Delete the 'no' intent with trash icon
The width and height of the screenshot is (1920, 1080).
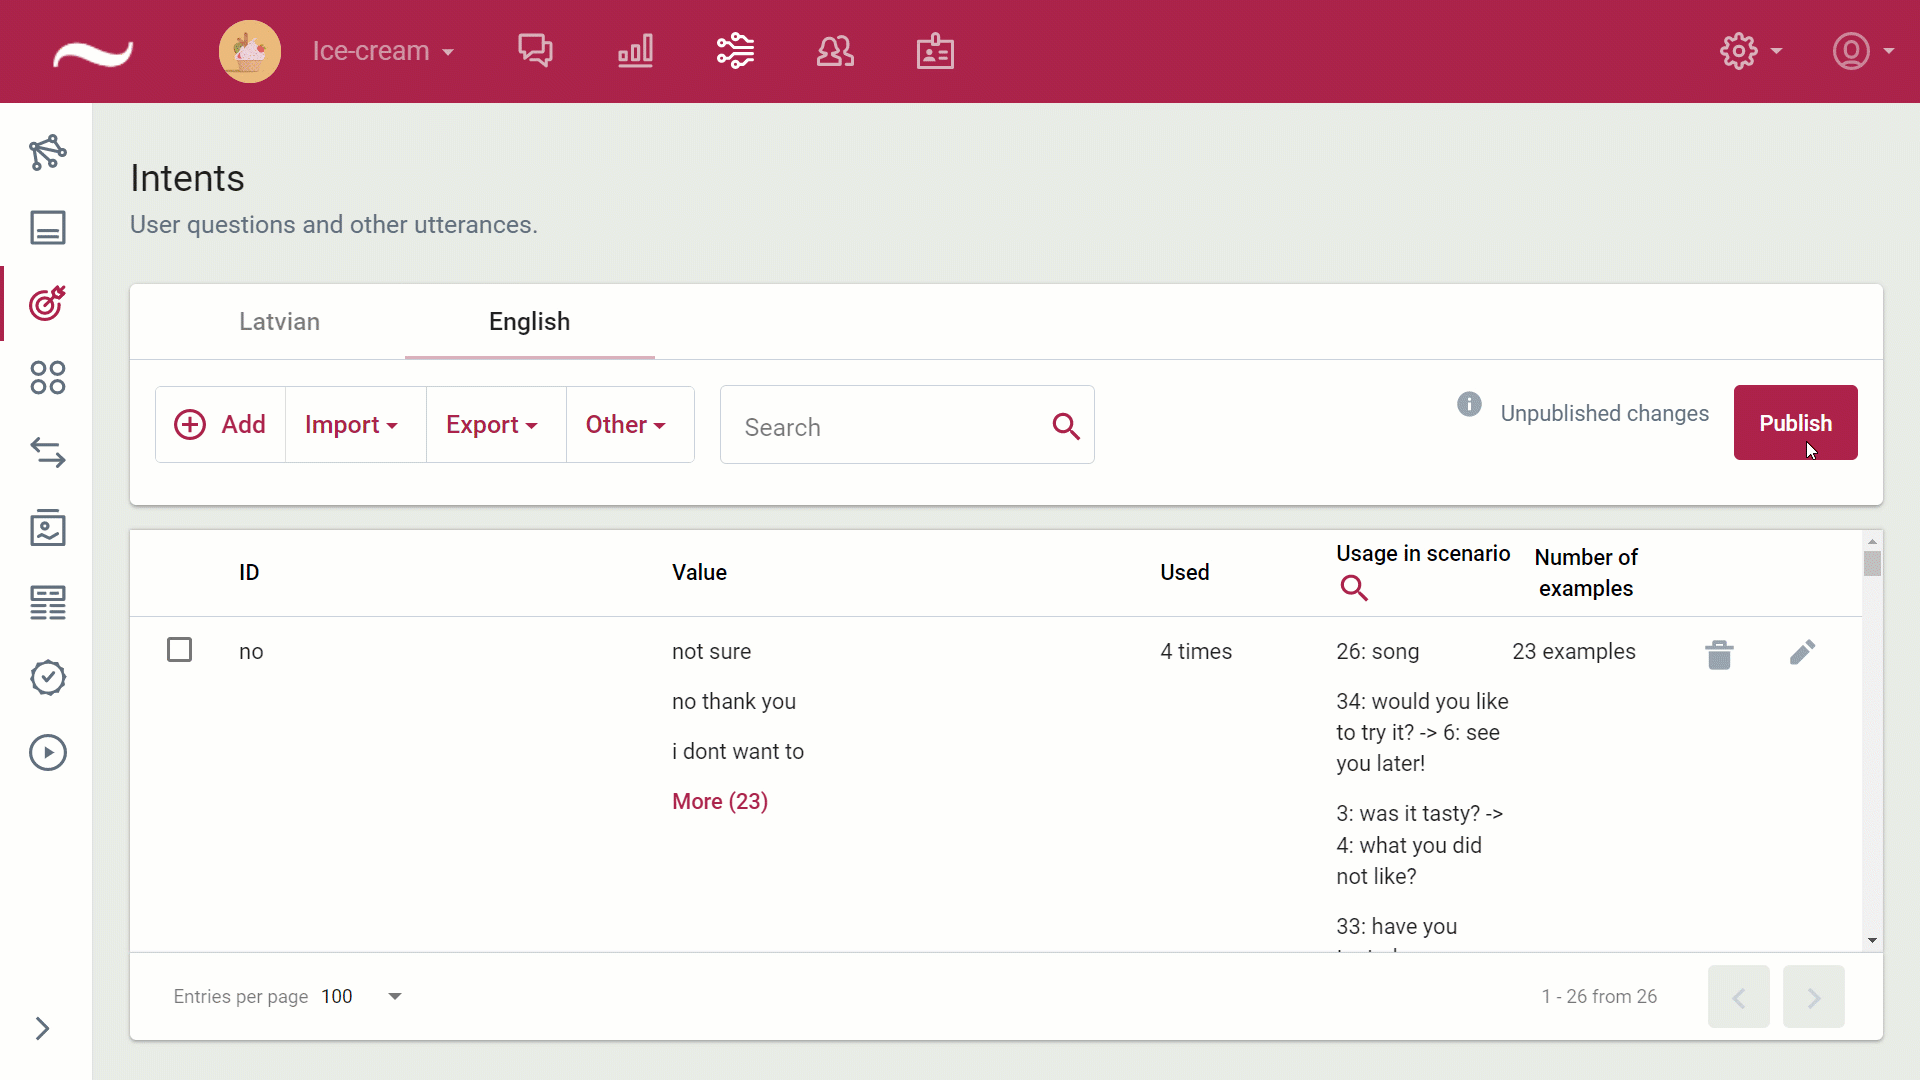coord(1719,654)
